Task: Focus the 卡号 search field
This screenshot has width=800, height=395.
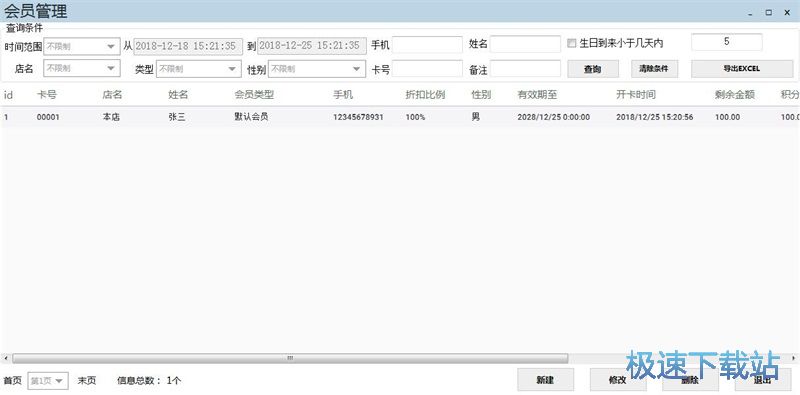Action: [427, 68]
